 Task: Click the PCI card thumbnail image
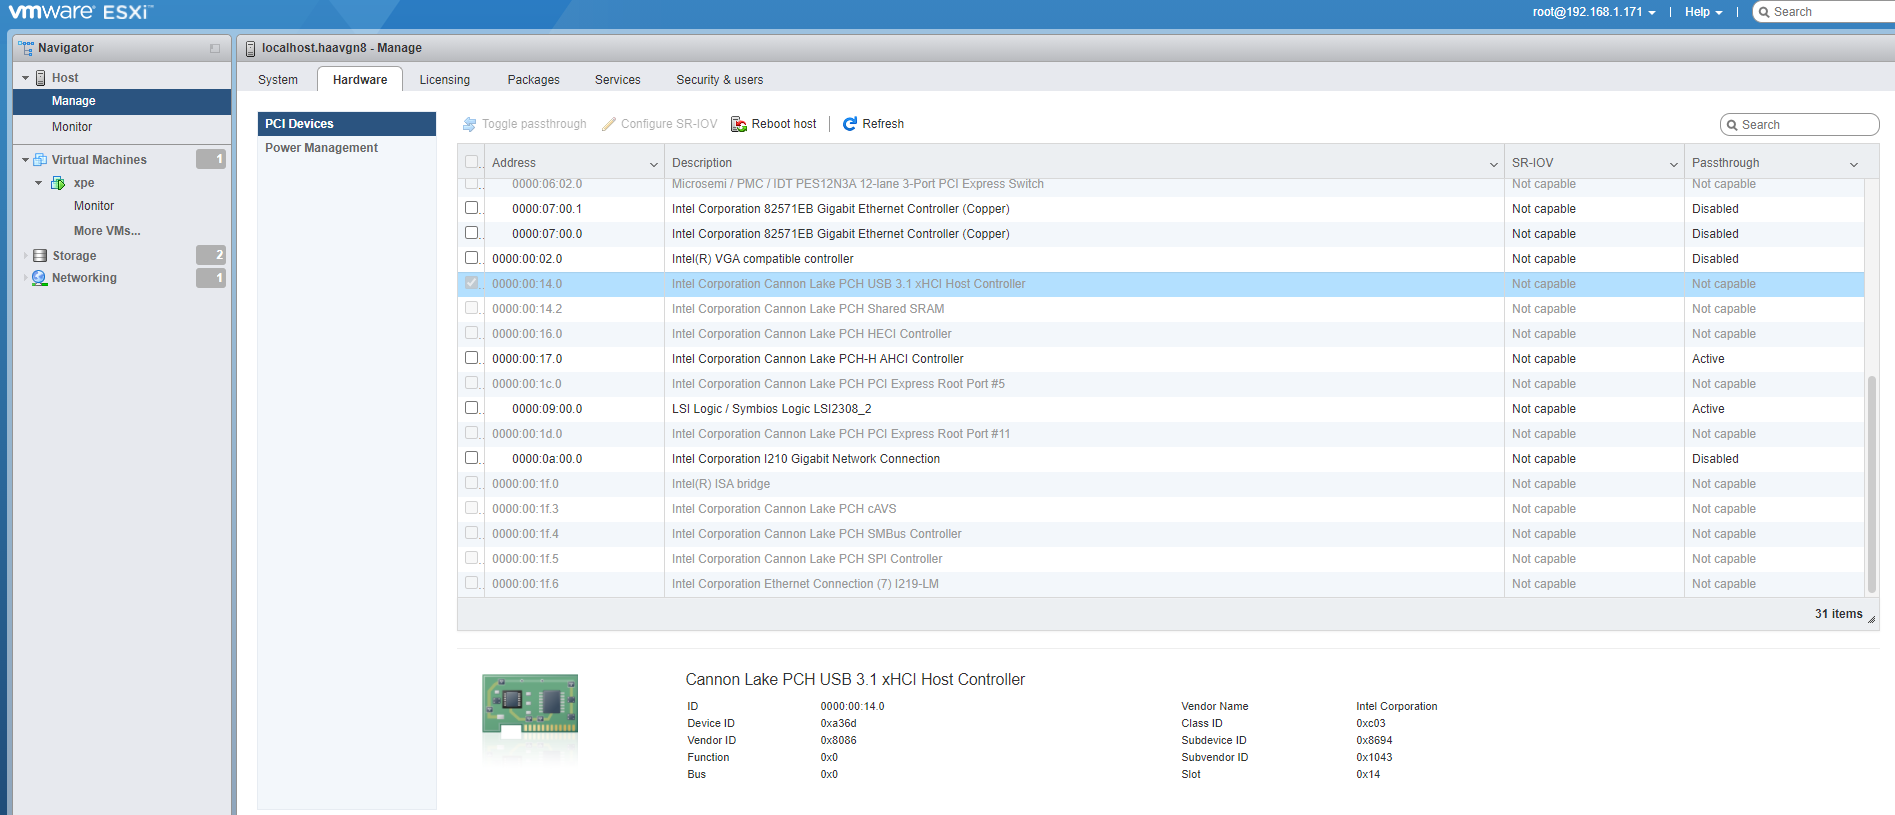pos(530,706)
